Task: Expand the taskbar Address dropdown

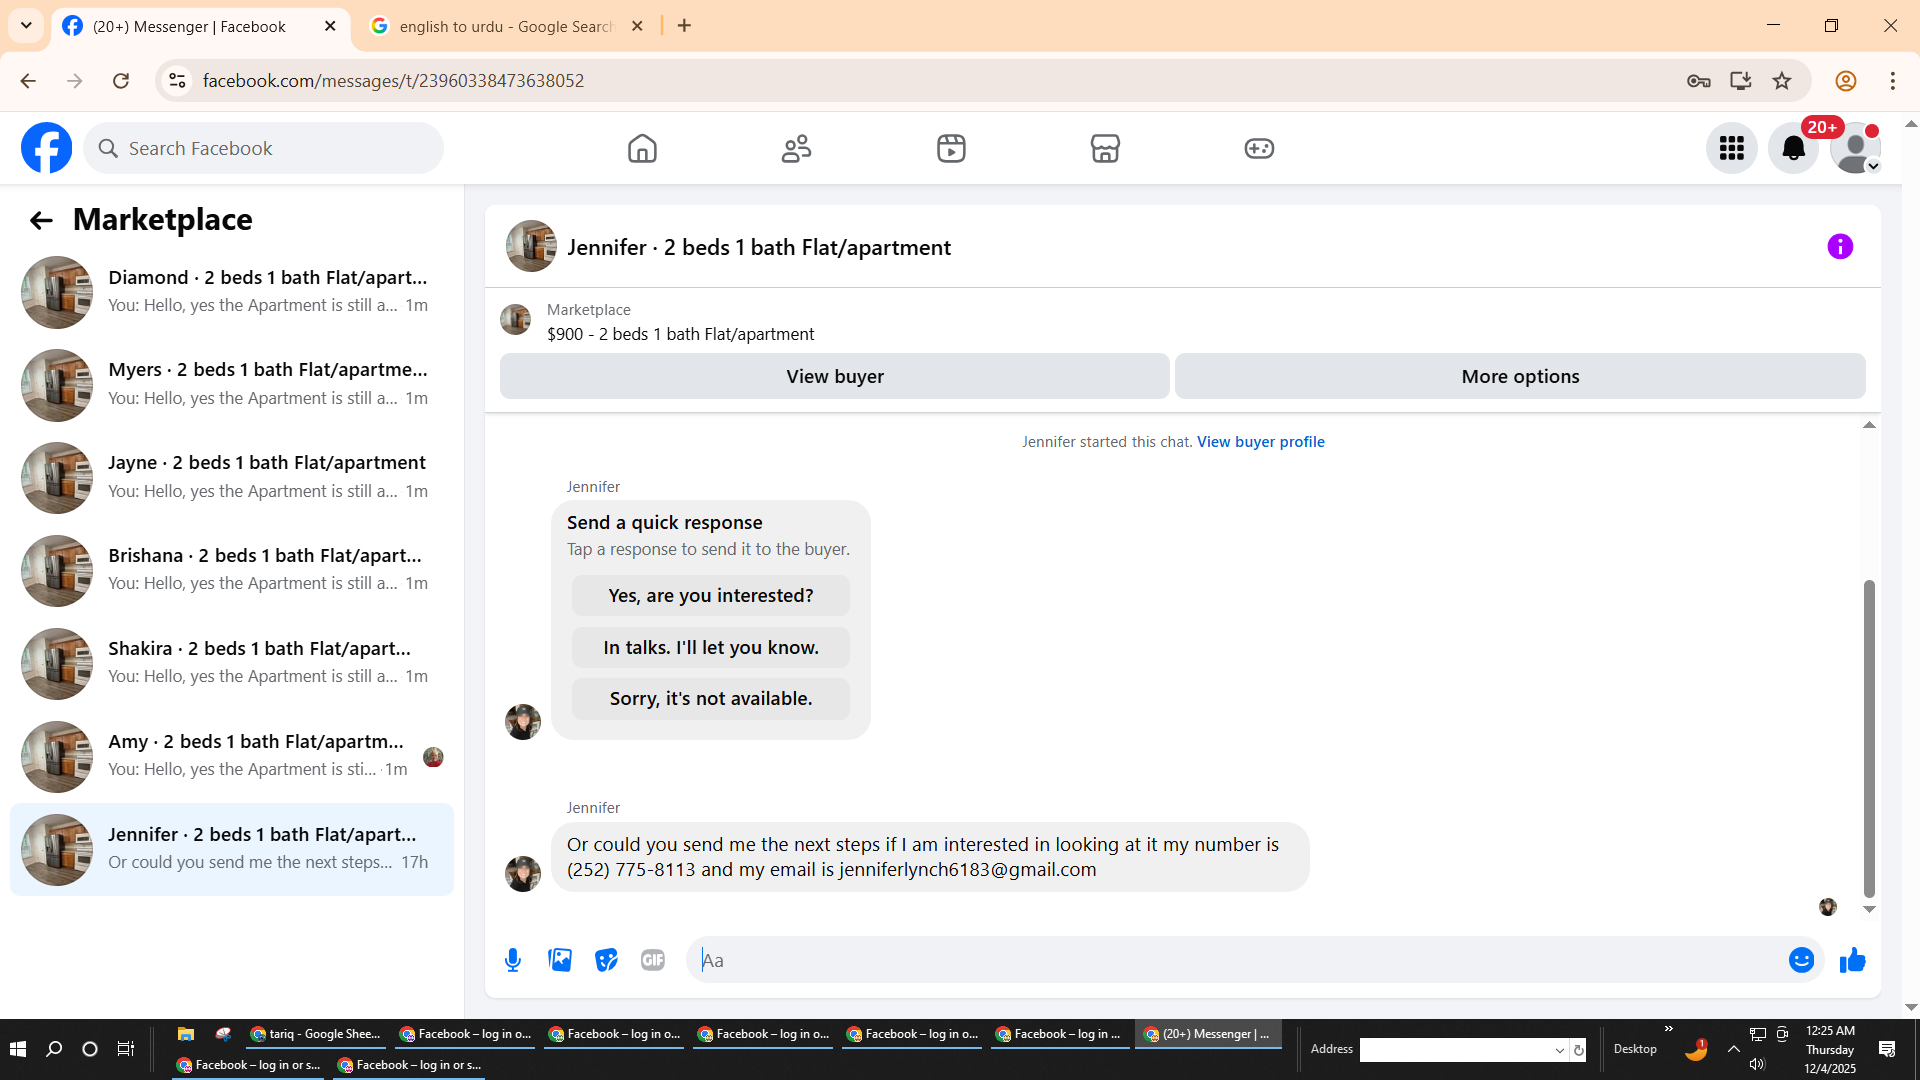Action: click(1559, 1050)
